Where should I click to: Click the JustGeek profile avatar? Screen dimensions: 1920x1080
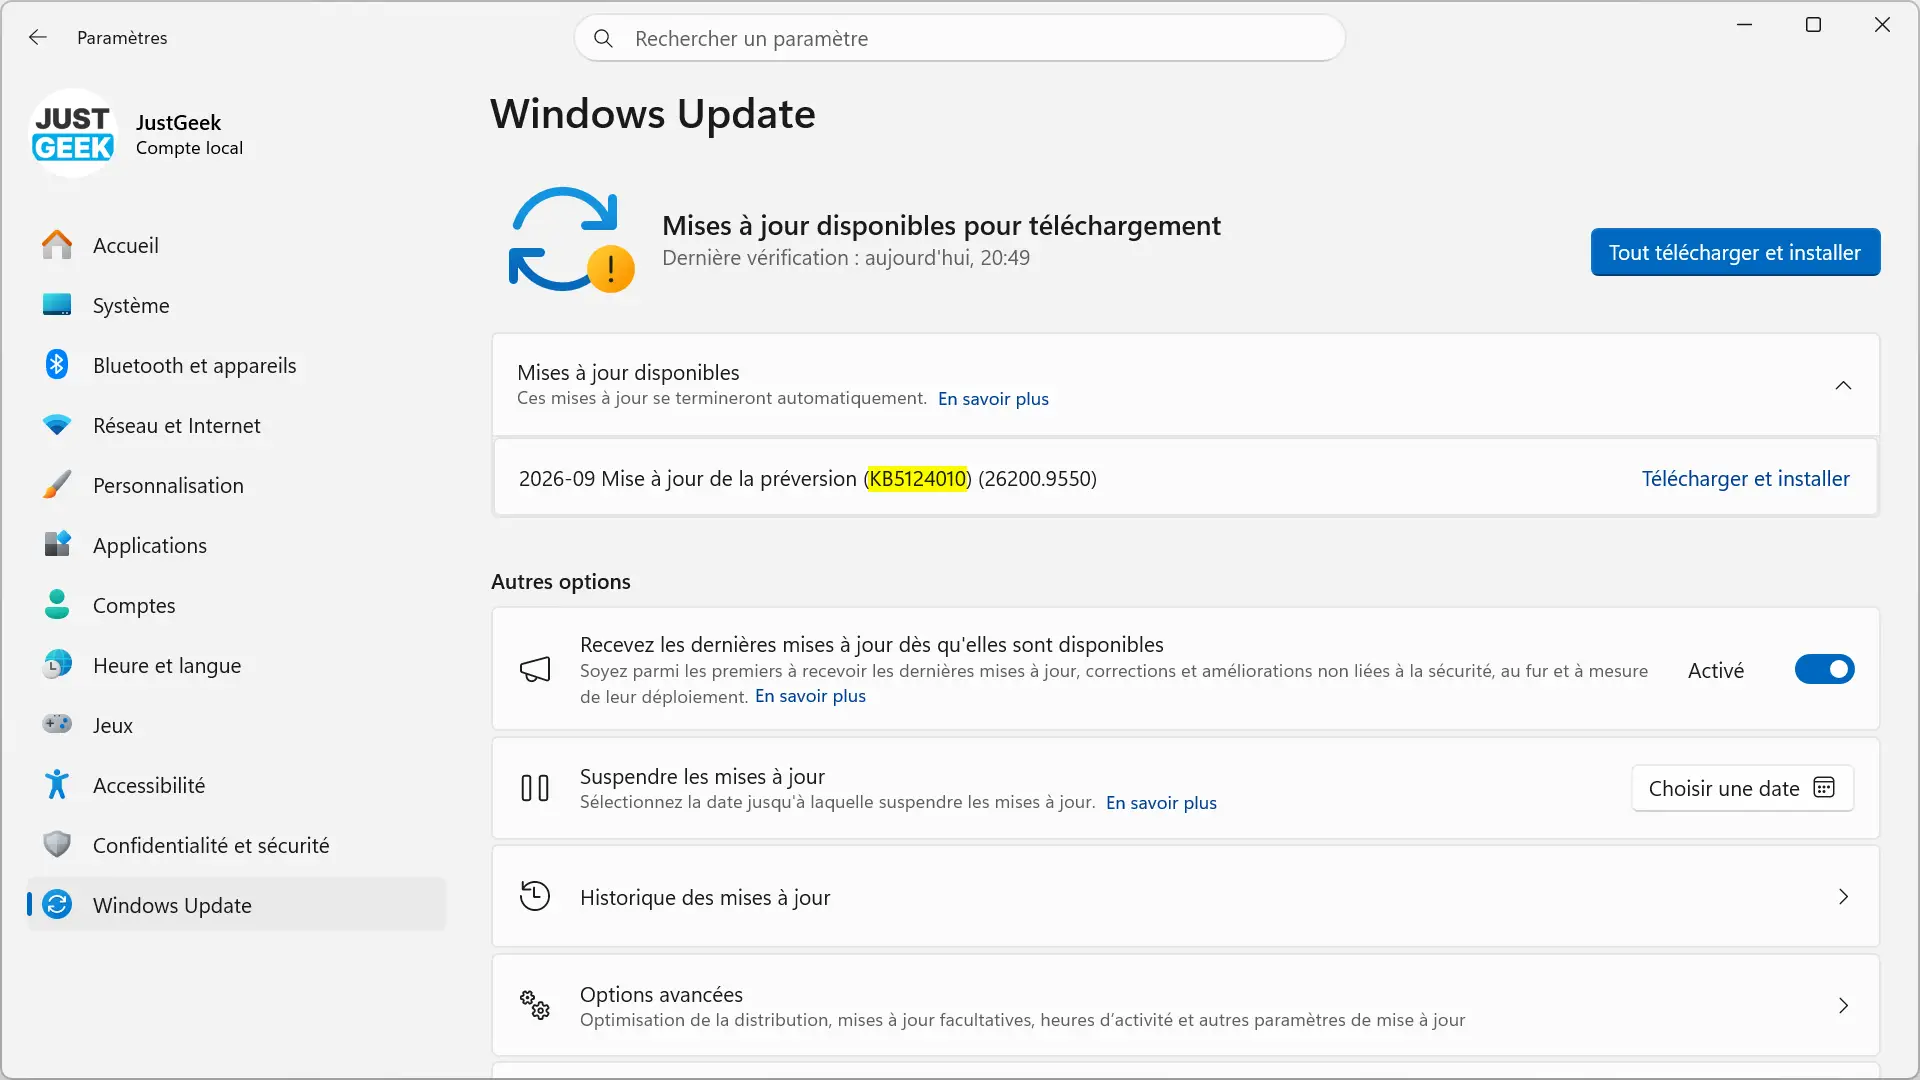[x=73, y=133]
